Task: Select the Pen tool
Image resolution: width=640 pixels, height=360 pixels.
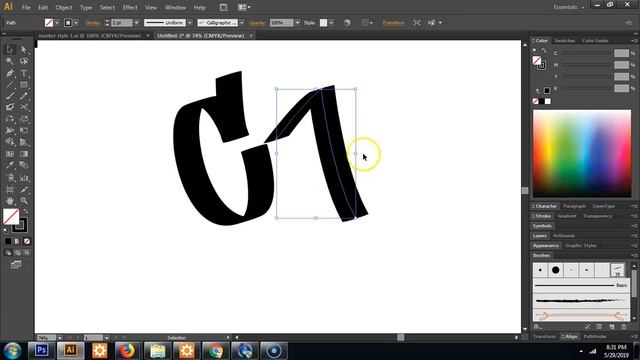Action: [10, 73]
